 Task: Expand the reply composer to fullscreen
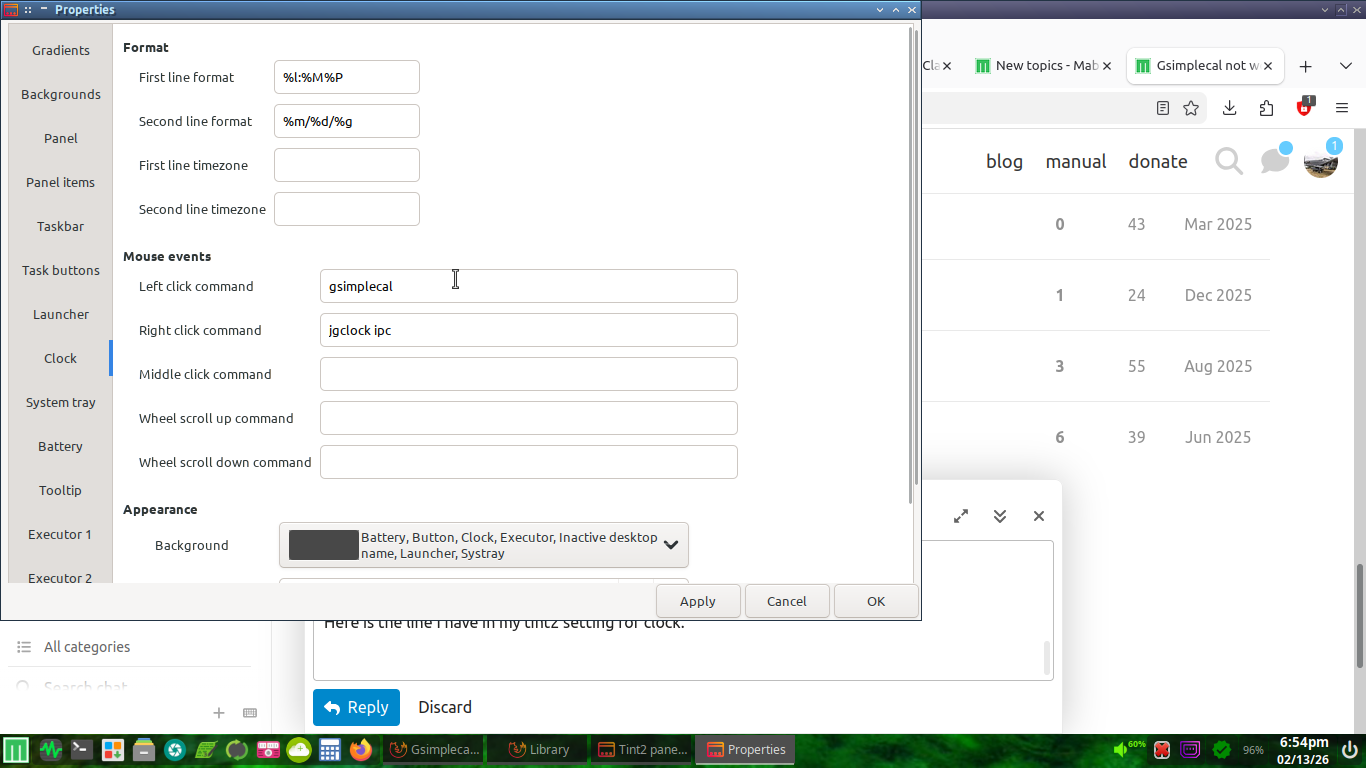point(961,516)
